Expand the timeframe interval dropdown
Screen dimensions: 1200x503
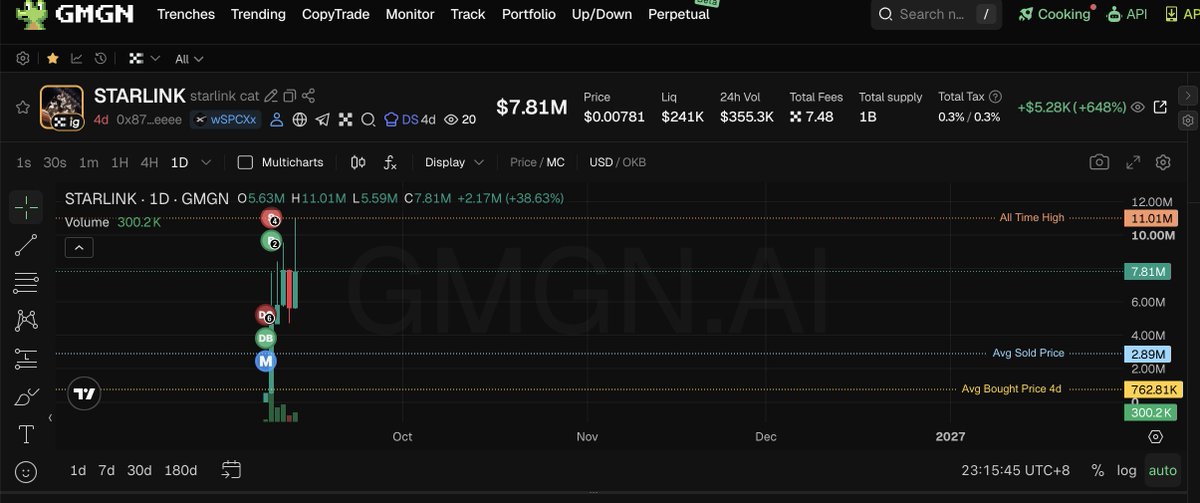pyautogui.click(x=206, y=162)
